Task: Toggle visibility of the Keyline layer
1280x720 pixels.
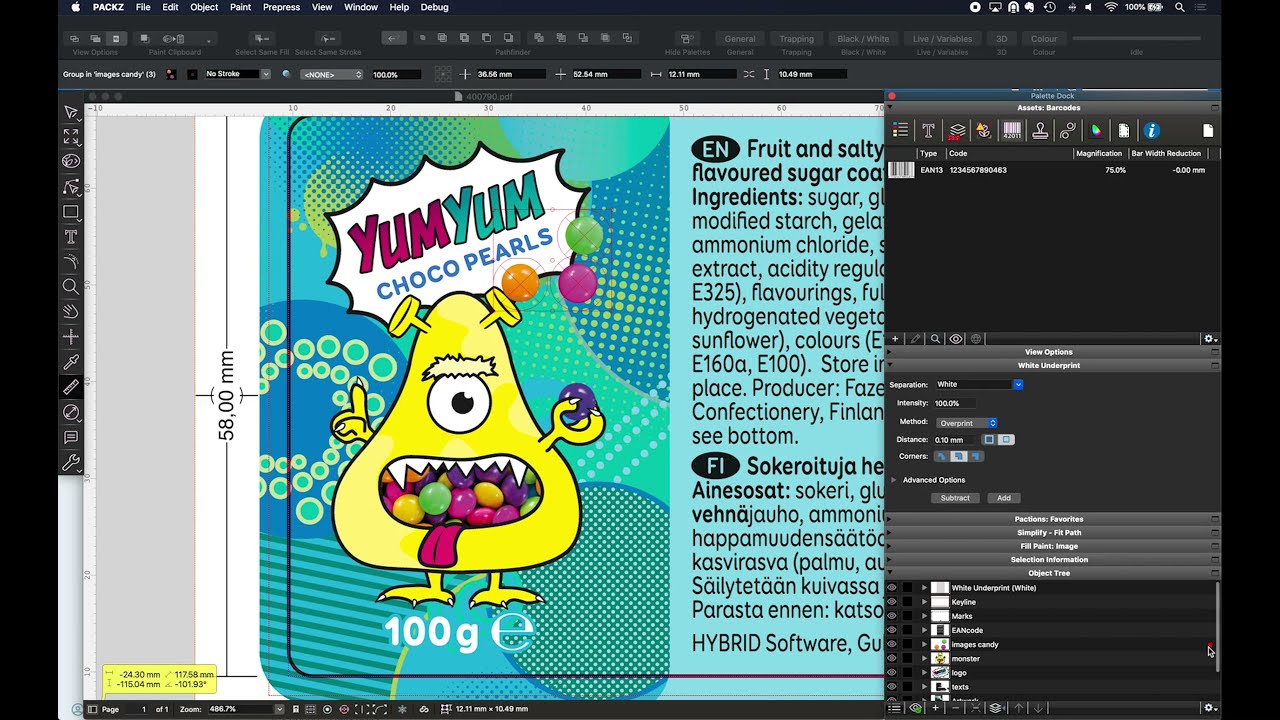Action: [x=892, y=602]
